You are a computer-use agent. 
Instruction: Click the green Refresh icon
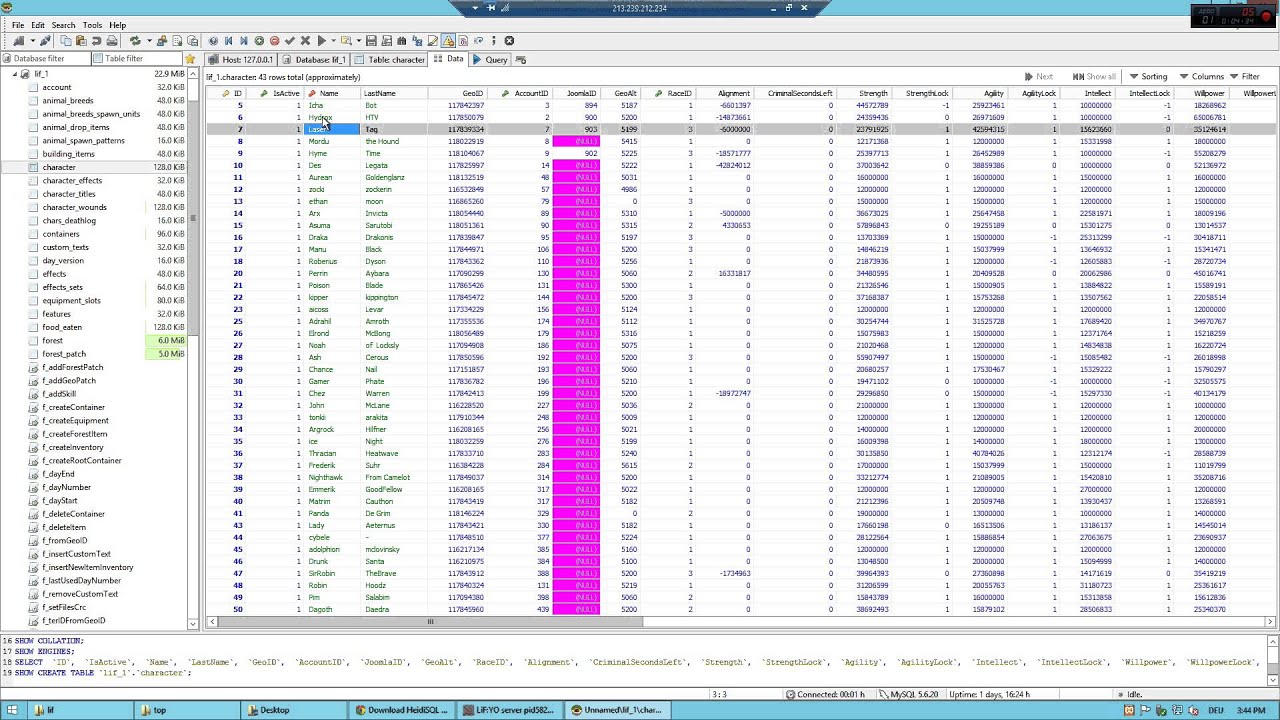(135, 41)
